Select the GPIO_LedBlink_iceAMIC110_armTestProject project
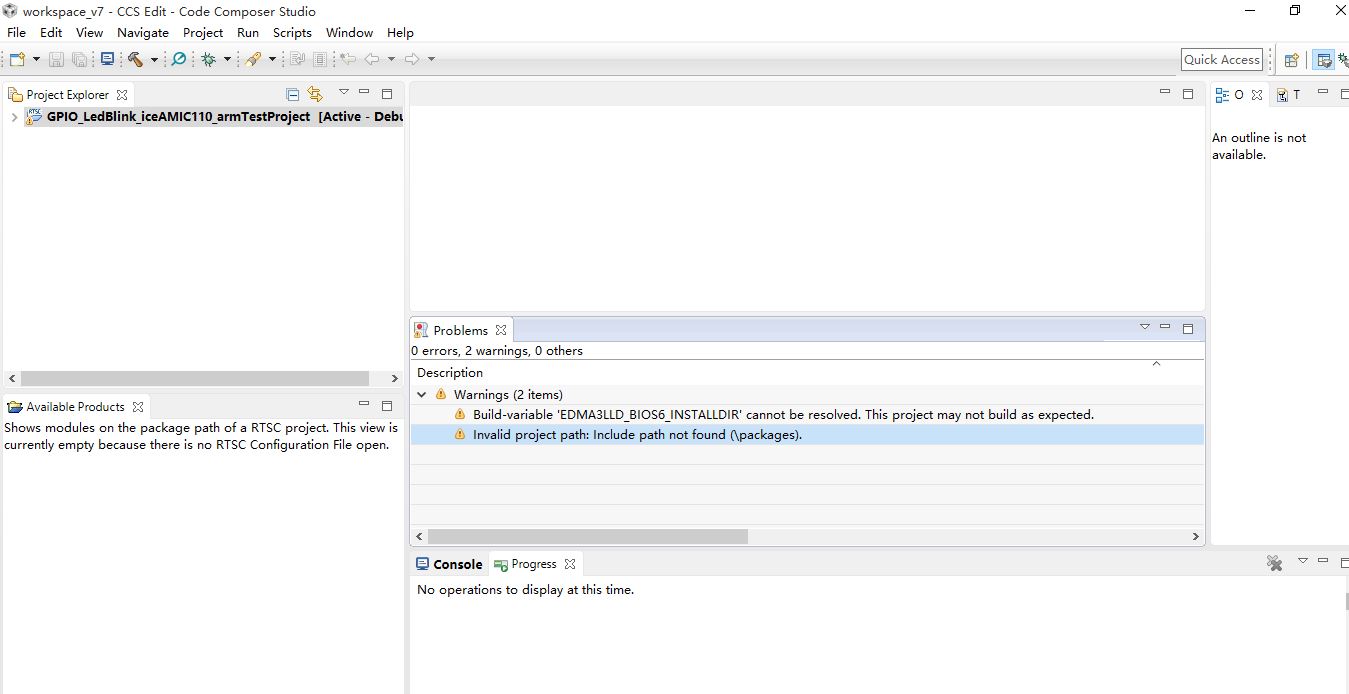Viewport: 1349px width, 694px height. pos(214,117)
